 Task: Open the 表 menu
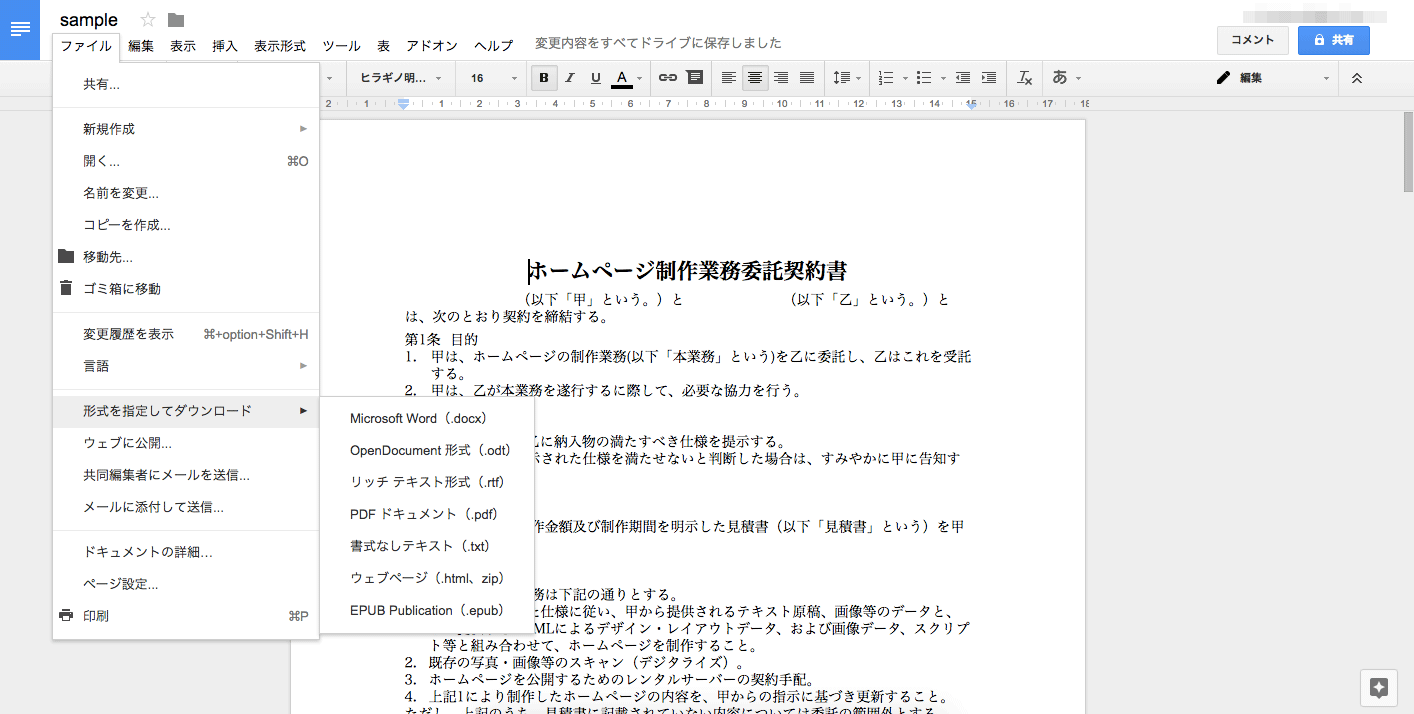pyautogui.click(x=383, y=46)
